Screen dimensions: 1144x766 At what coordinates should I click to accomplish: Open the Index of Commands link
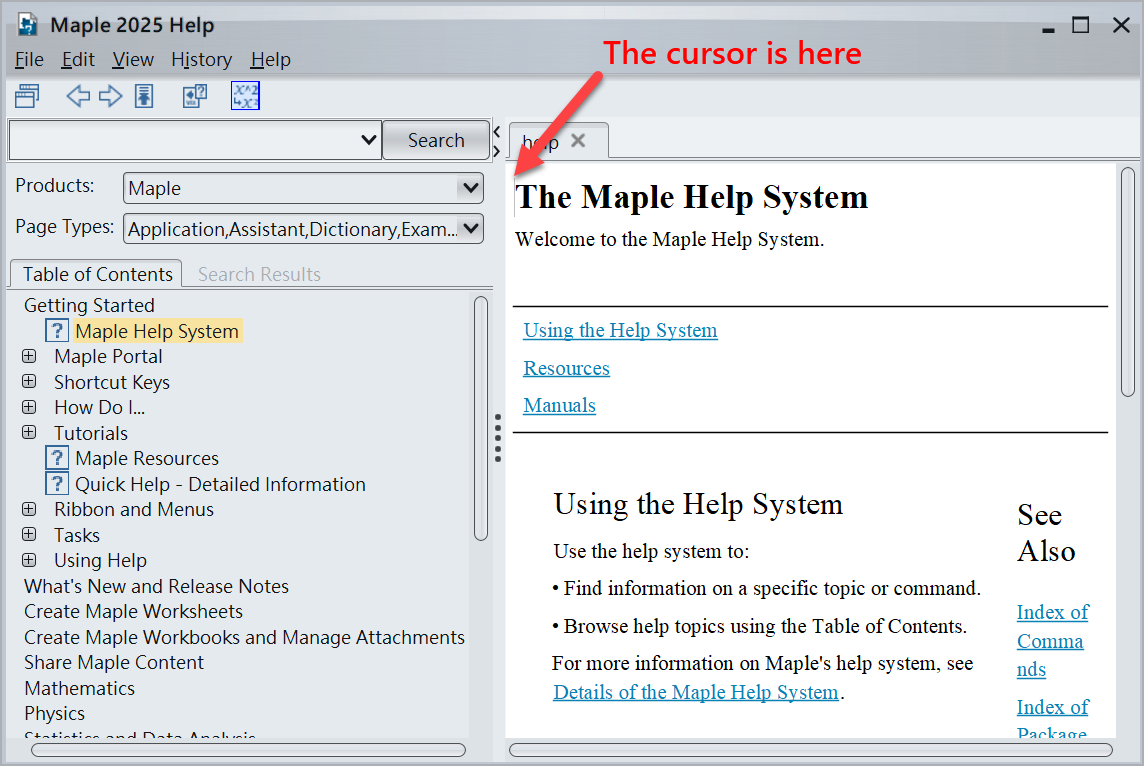pos(1052,641)
